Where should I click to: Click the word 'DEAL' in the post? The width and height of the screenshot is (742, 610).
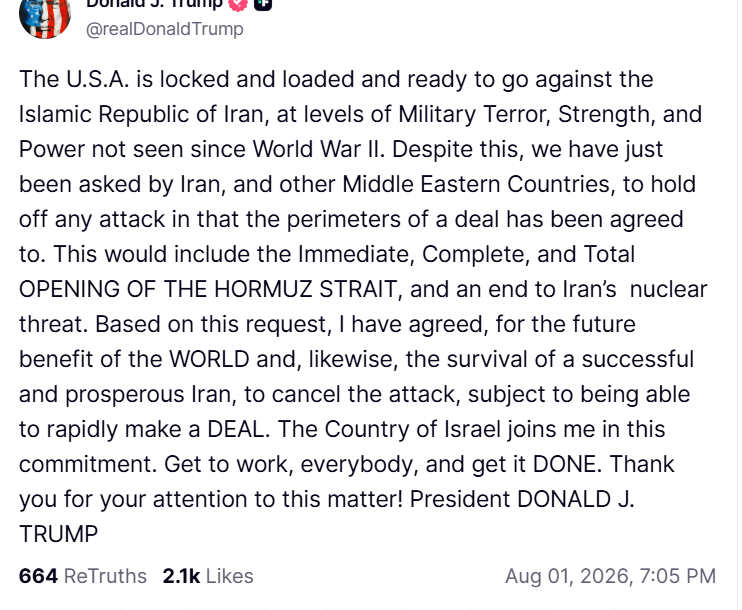coord(235,429)
